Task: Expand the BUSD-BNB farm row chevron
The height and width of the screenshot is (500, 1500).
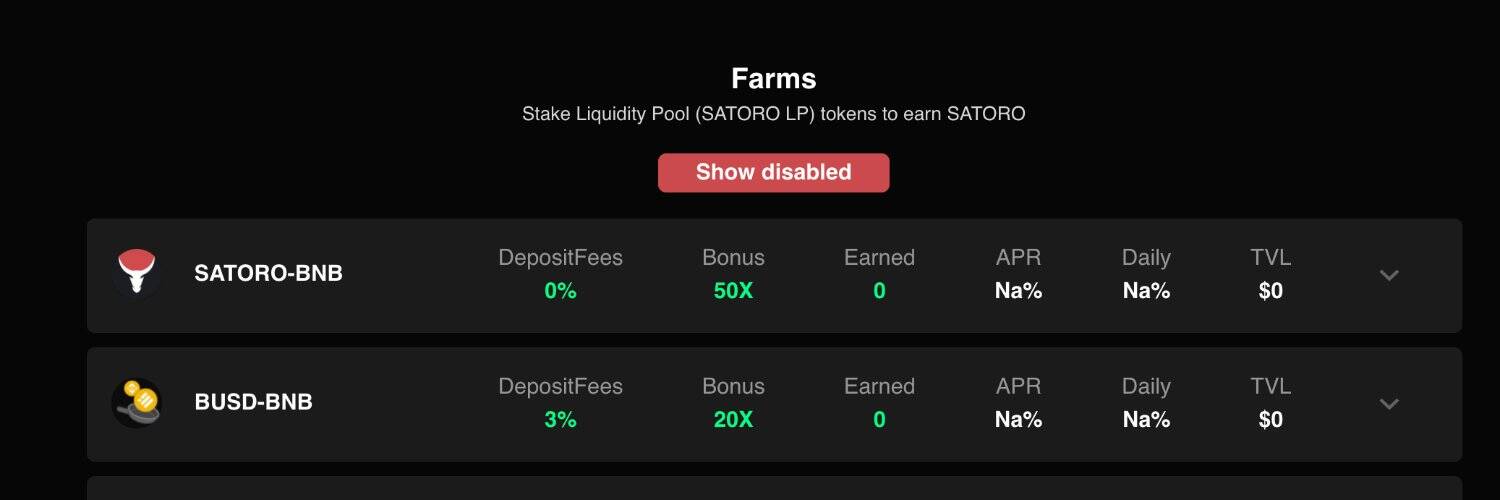Action: point(1389,404)
